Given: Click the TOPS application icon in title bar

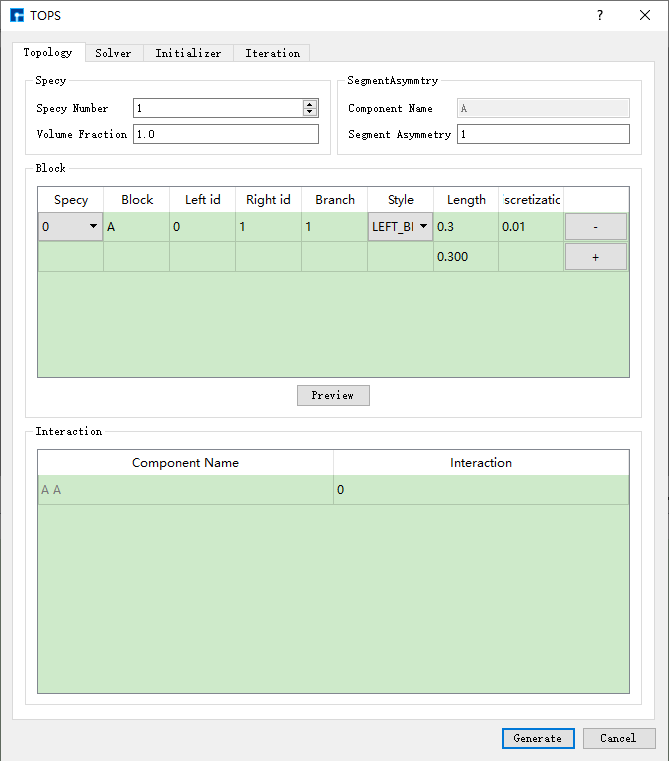Looking at the screenshot, I should pos(16,16).
